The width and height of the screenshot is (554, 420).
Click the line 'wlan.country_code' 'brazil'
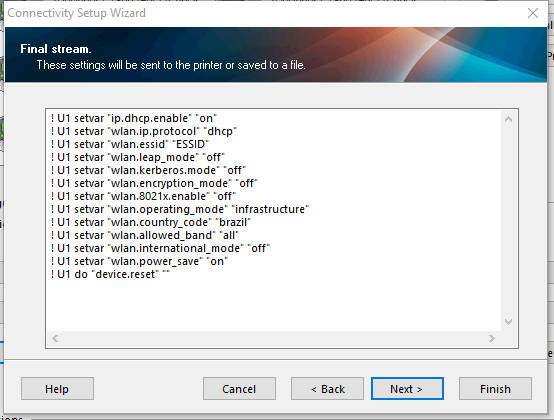tap(151, 222)
